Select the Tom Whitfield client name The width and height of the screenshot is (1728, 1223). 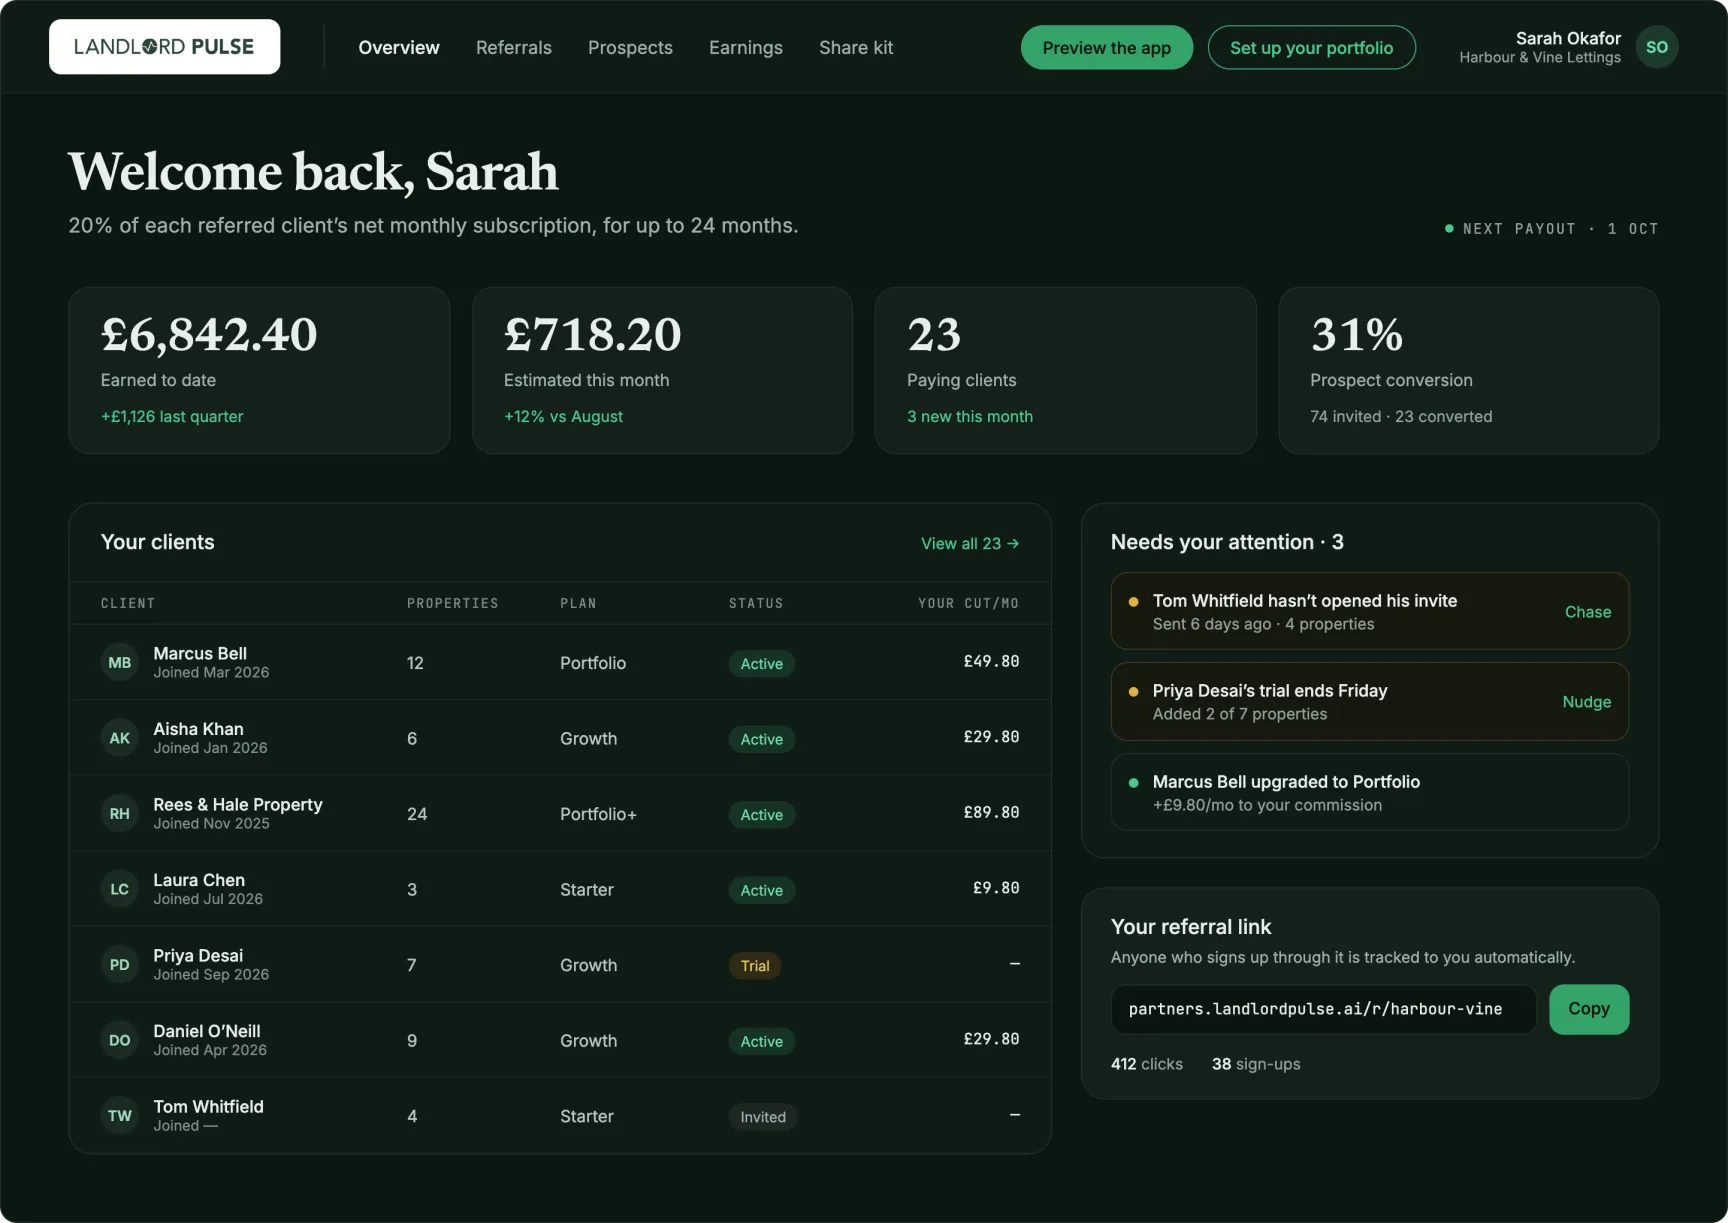coord(208,1106)
